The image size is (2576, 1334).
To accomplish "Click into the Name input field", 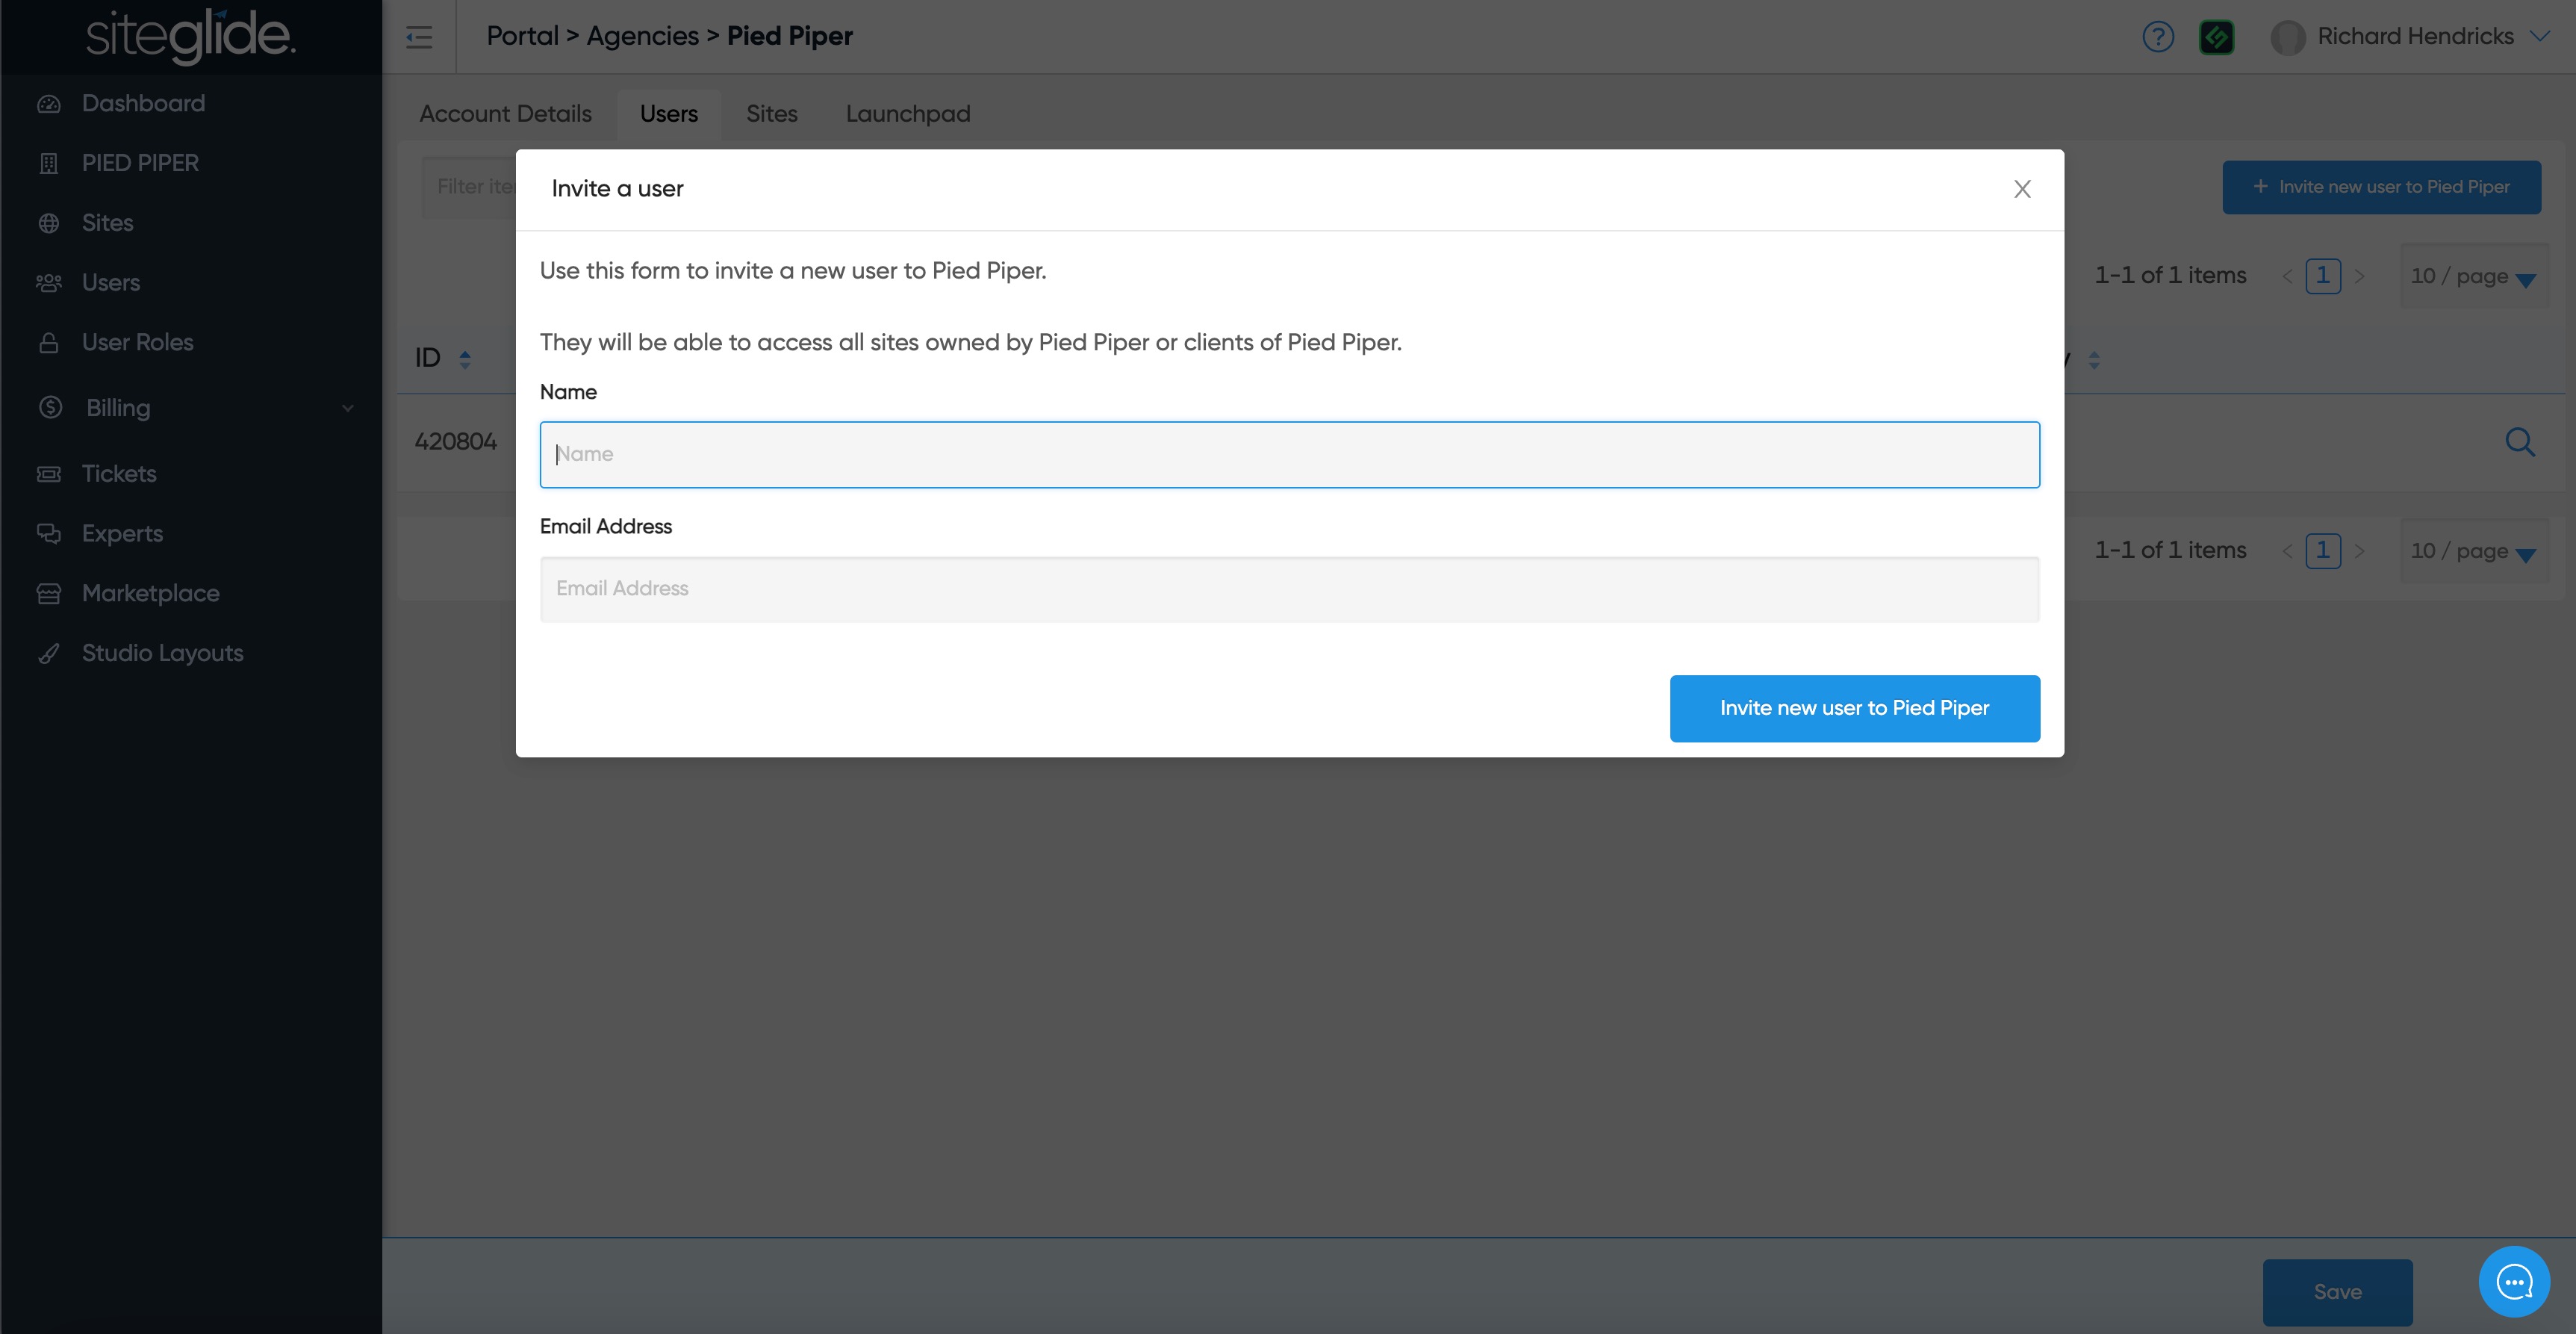I will (1288, 455).
